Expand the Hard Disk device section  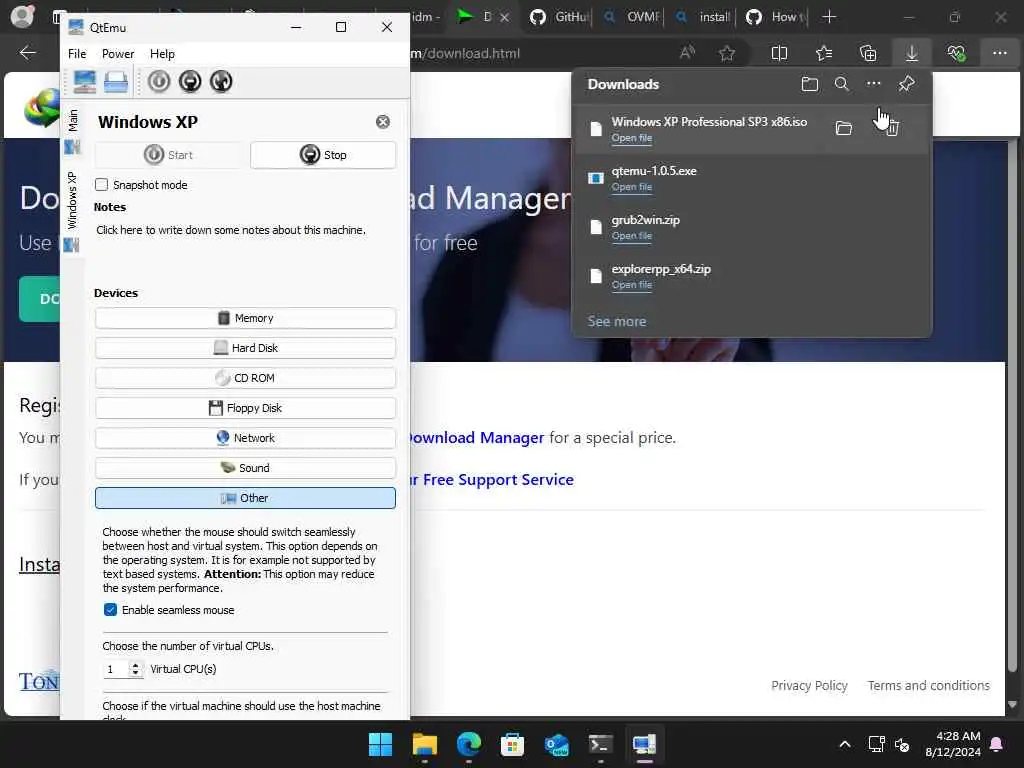pyautogui.click(x=245, y=348)
